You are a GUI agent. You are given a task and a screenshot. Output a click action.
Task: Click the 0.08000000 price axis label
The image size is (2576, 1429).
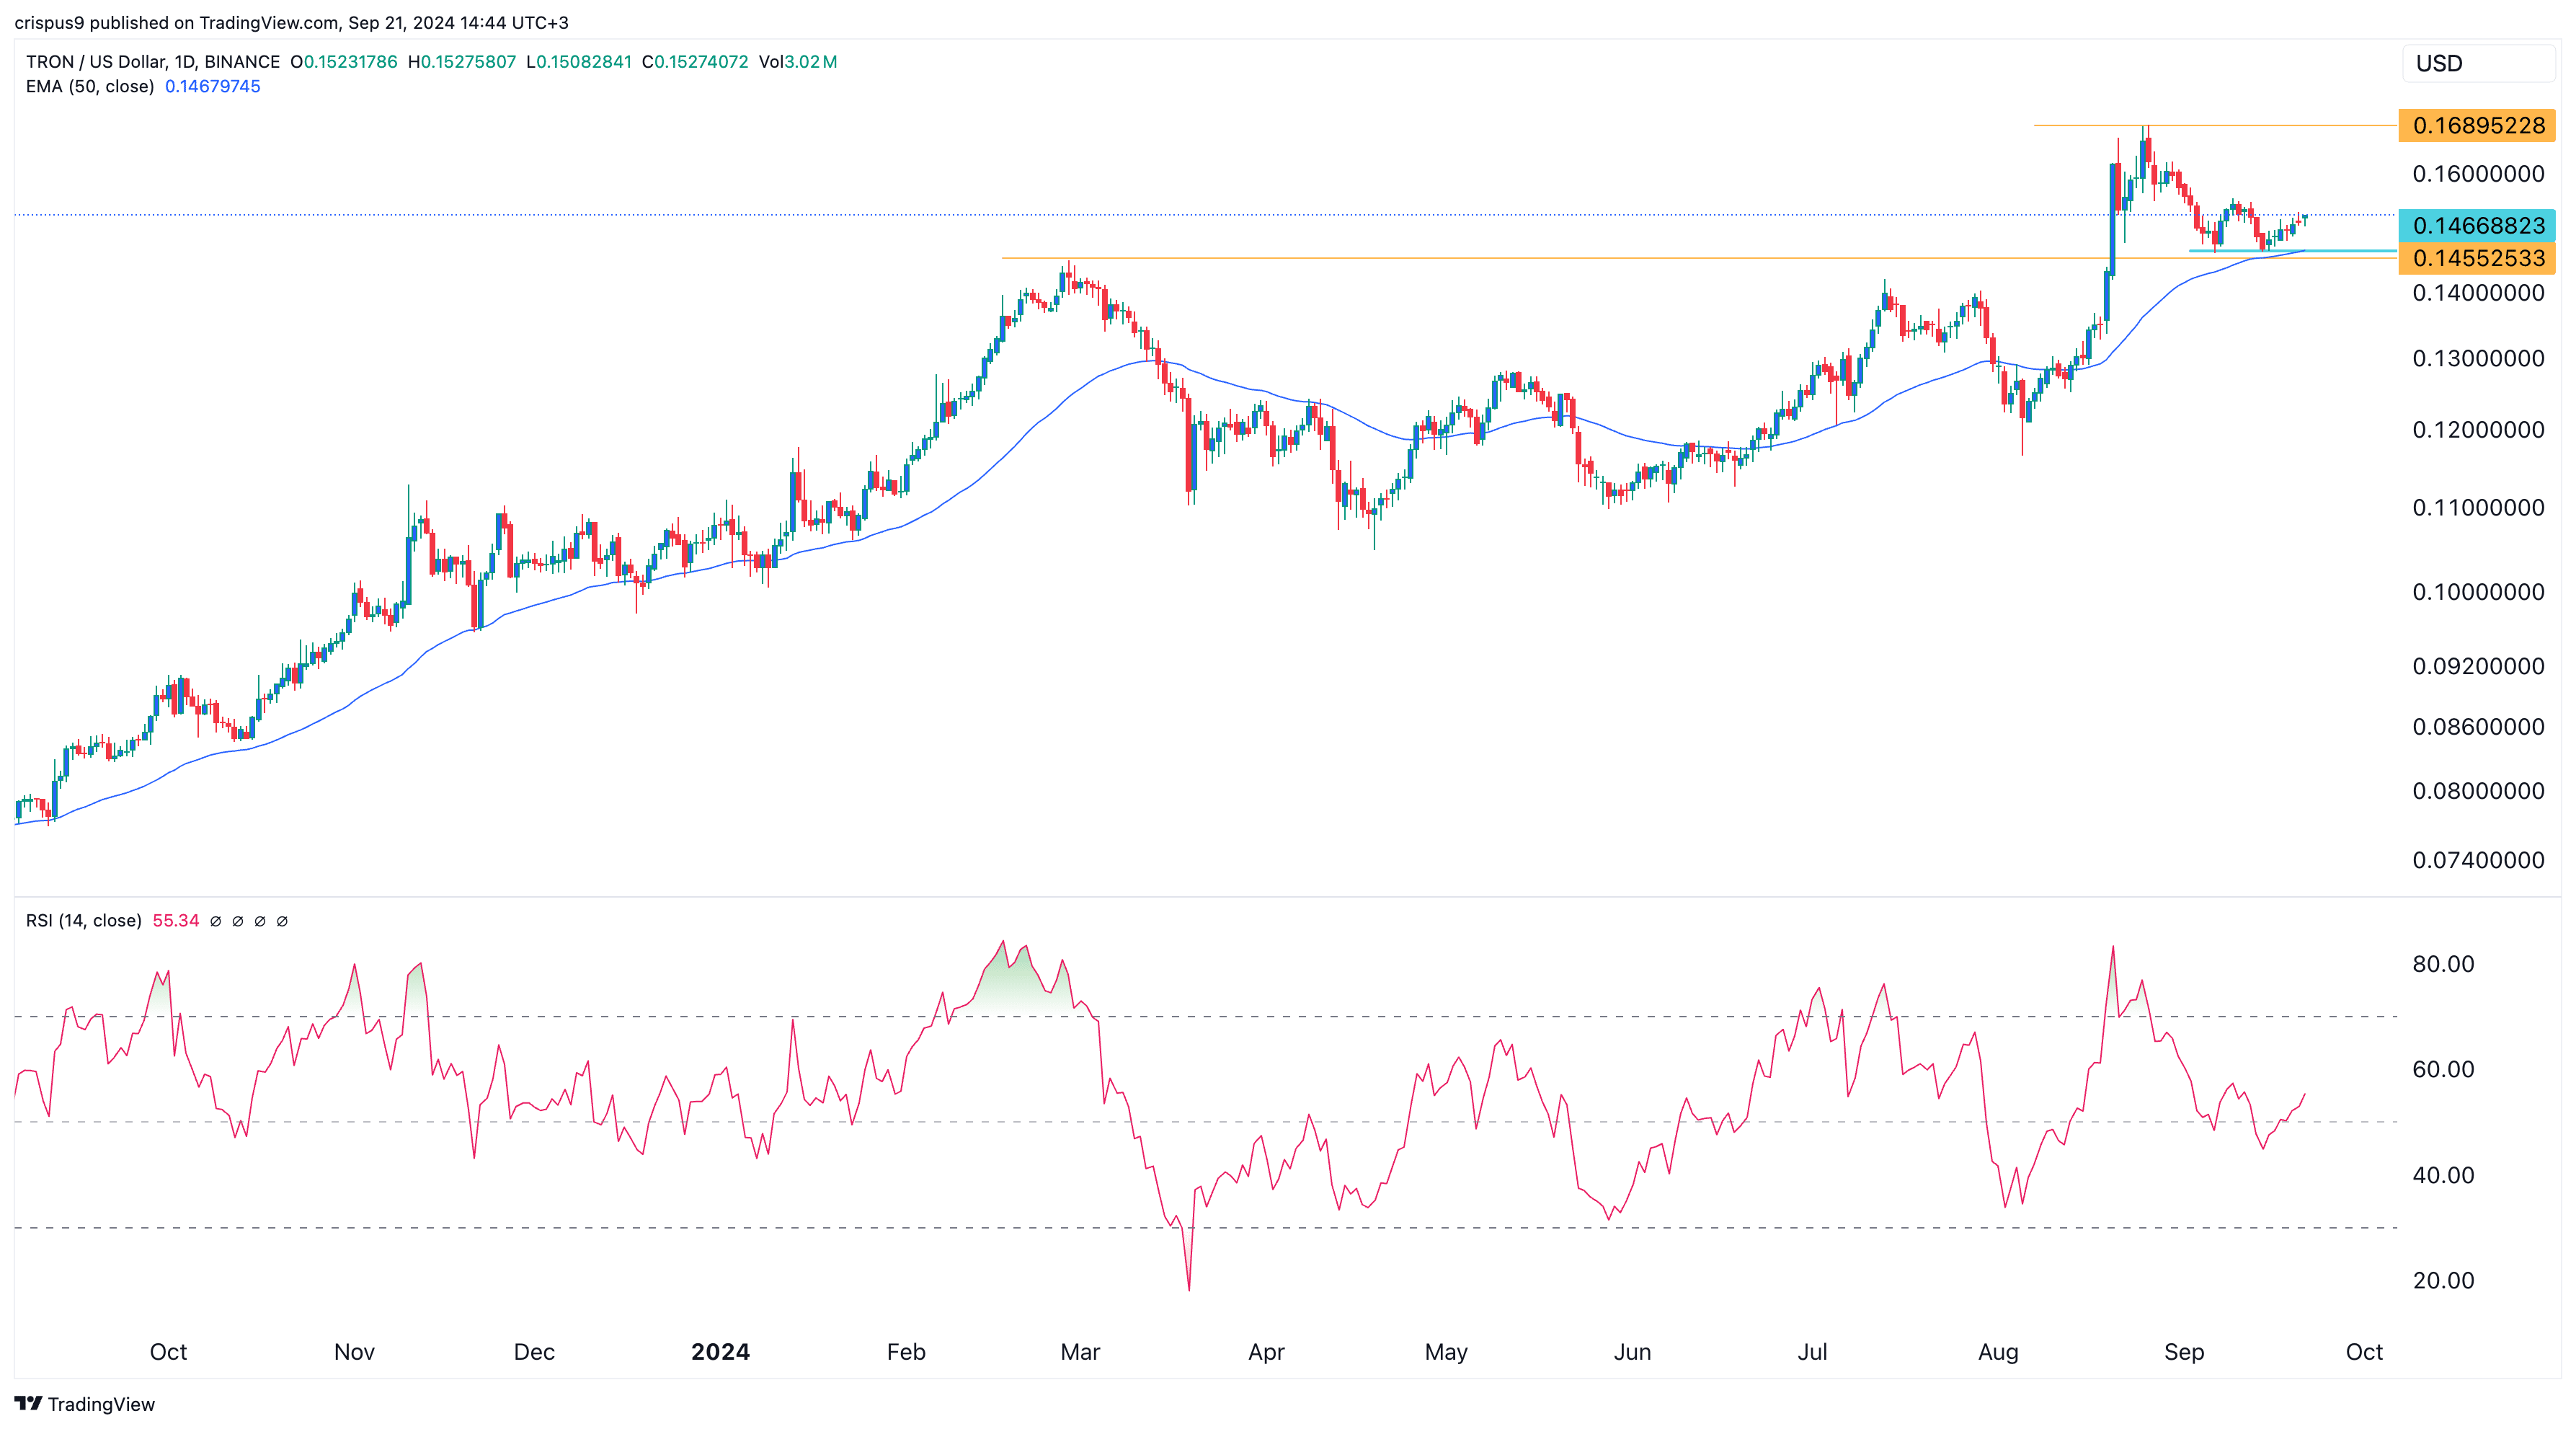pyautogui.click(x=2478, y=791)
